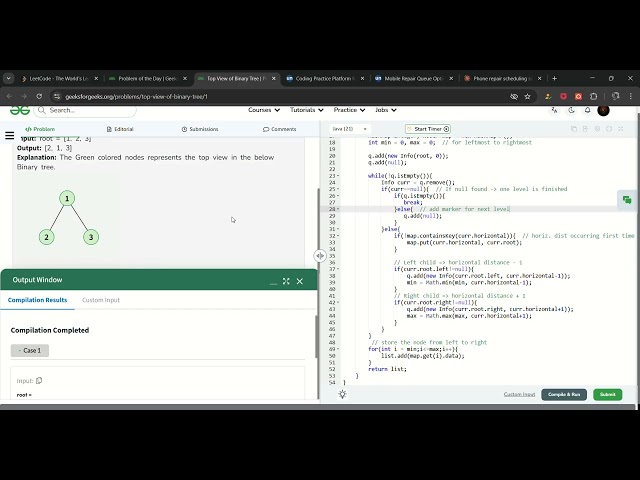Copy the Case 1 input
This screenshot has height=480, width=640.
tap(39, 380)
